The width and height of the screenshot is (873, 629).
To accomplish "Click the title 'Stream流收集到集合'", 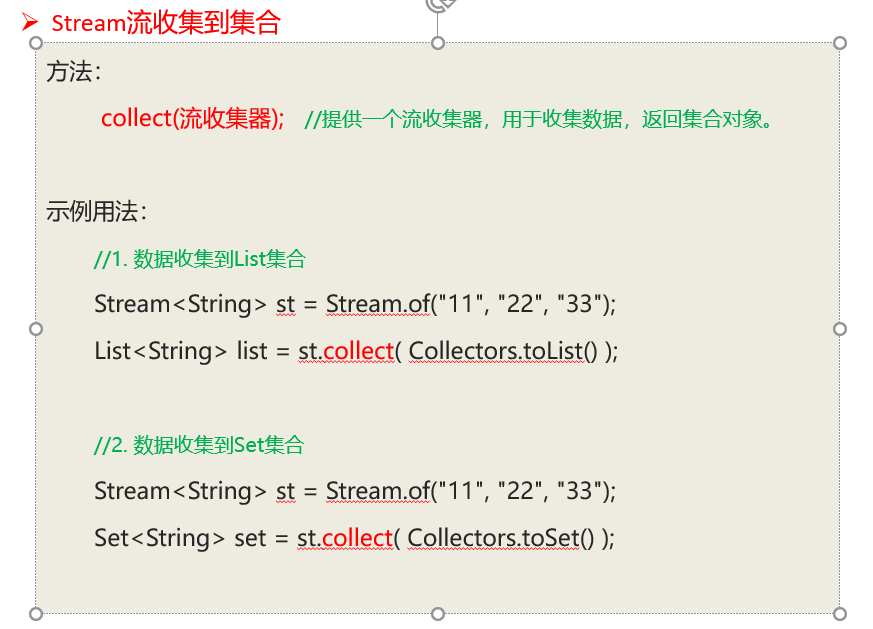I will click(166, 23).
